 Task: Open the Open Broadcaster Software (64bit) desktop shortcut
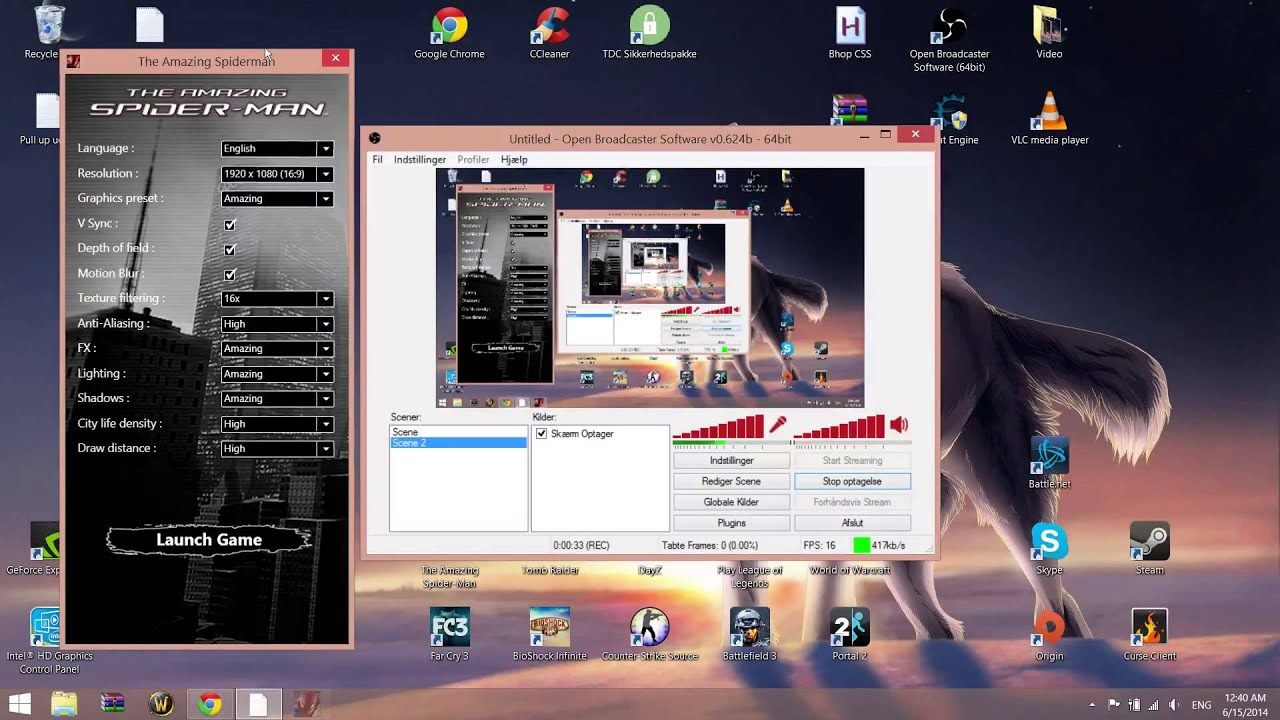coord(949,40)
